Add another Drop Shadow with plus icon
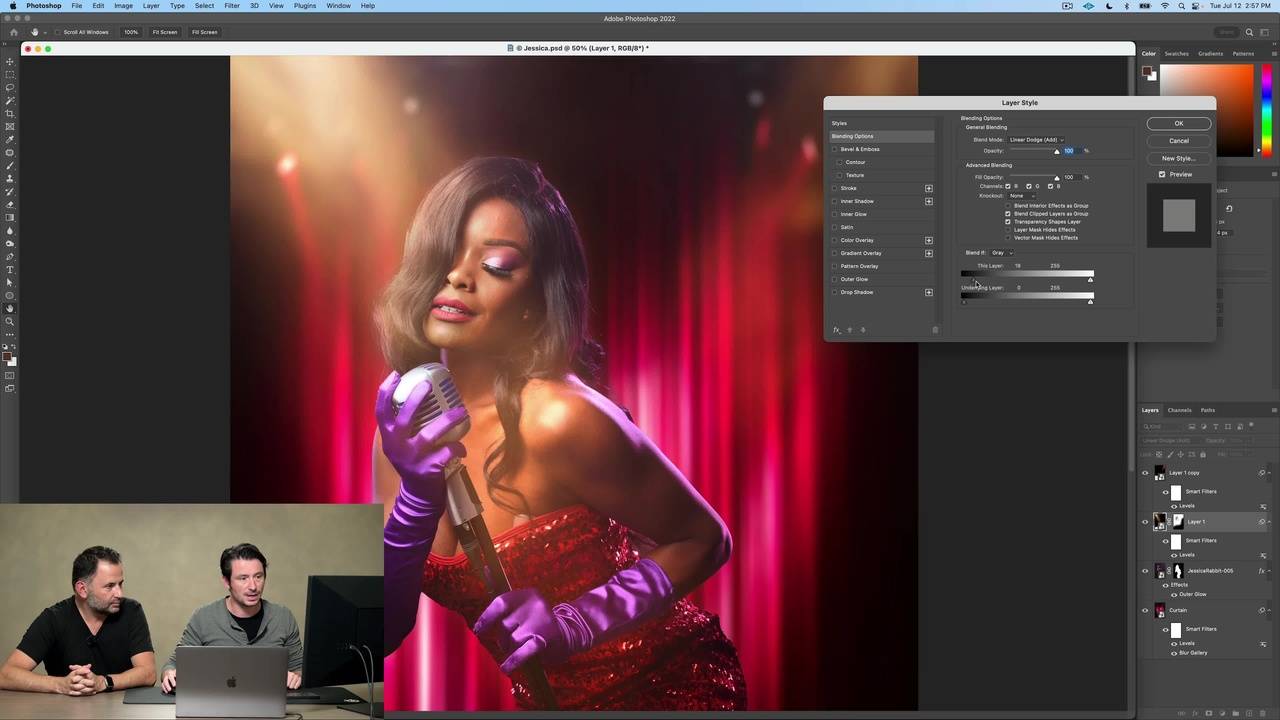1280x720 pixels. tap(929, 292)
